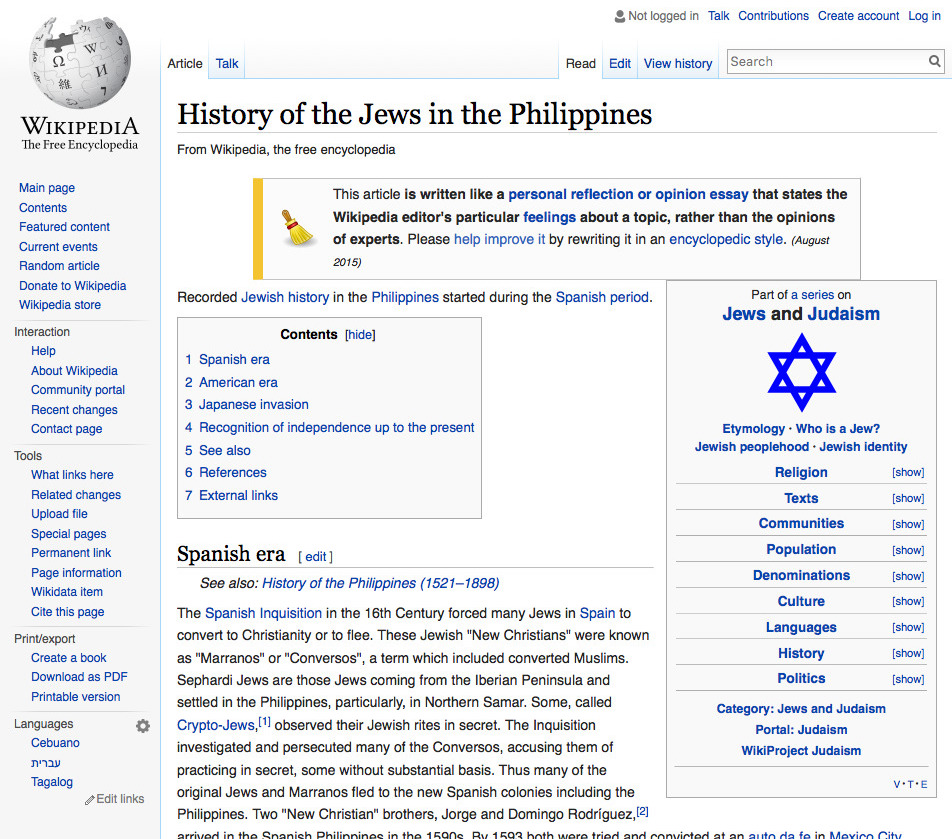
Task: Click the magnifying glass search icon
Action: [x=934, y=61]
